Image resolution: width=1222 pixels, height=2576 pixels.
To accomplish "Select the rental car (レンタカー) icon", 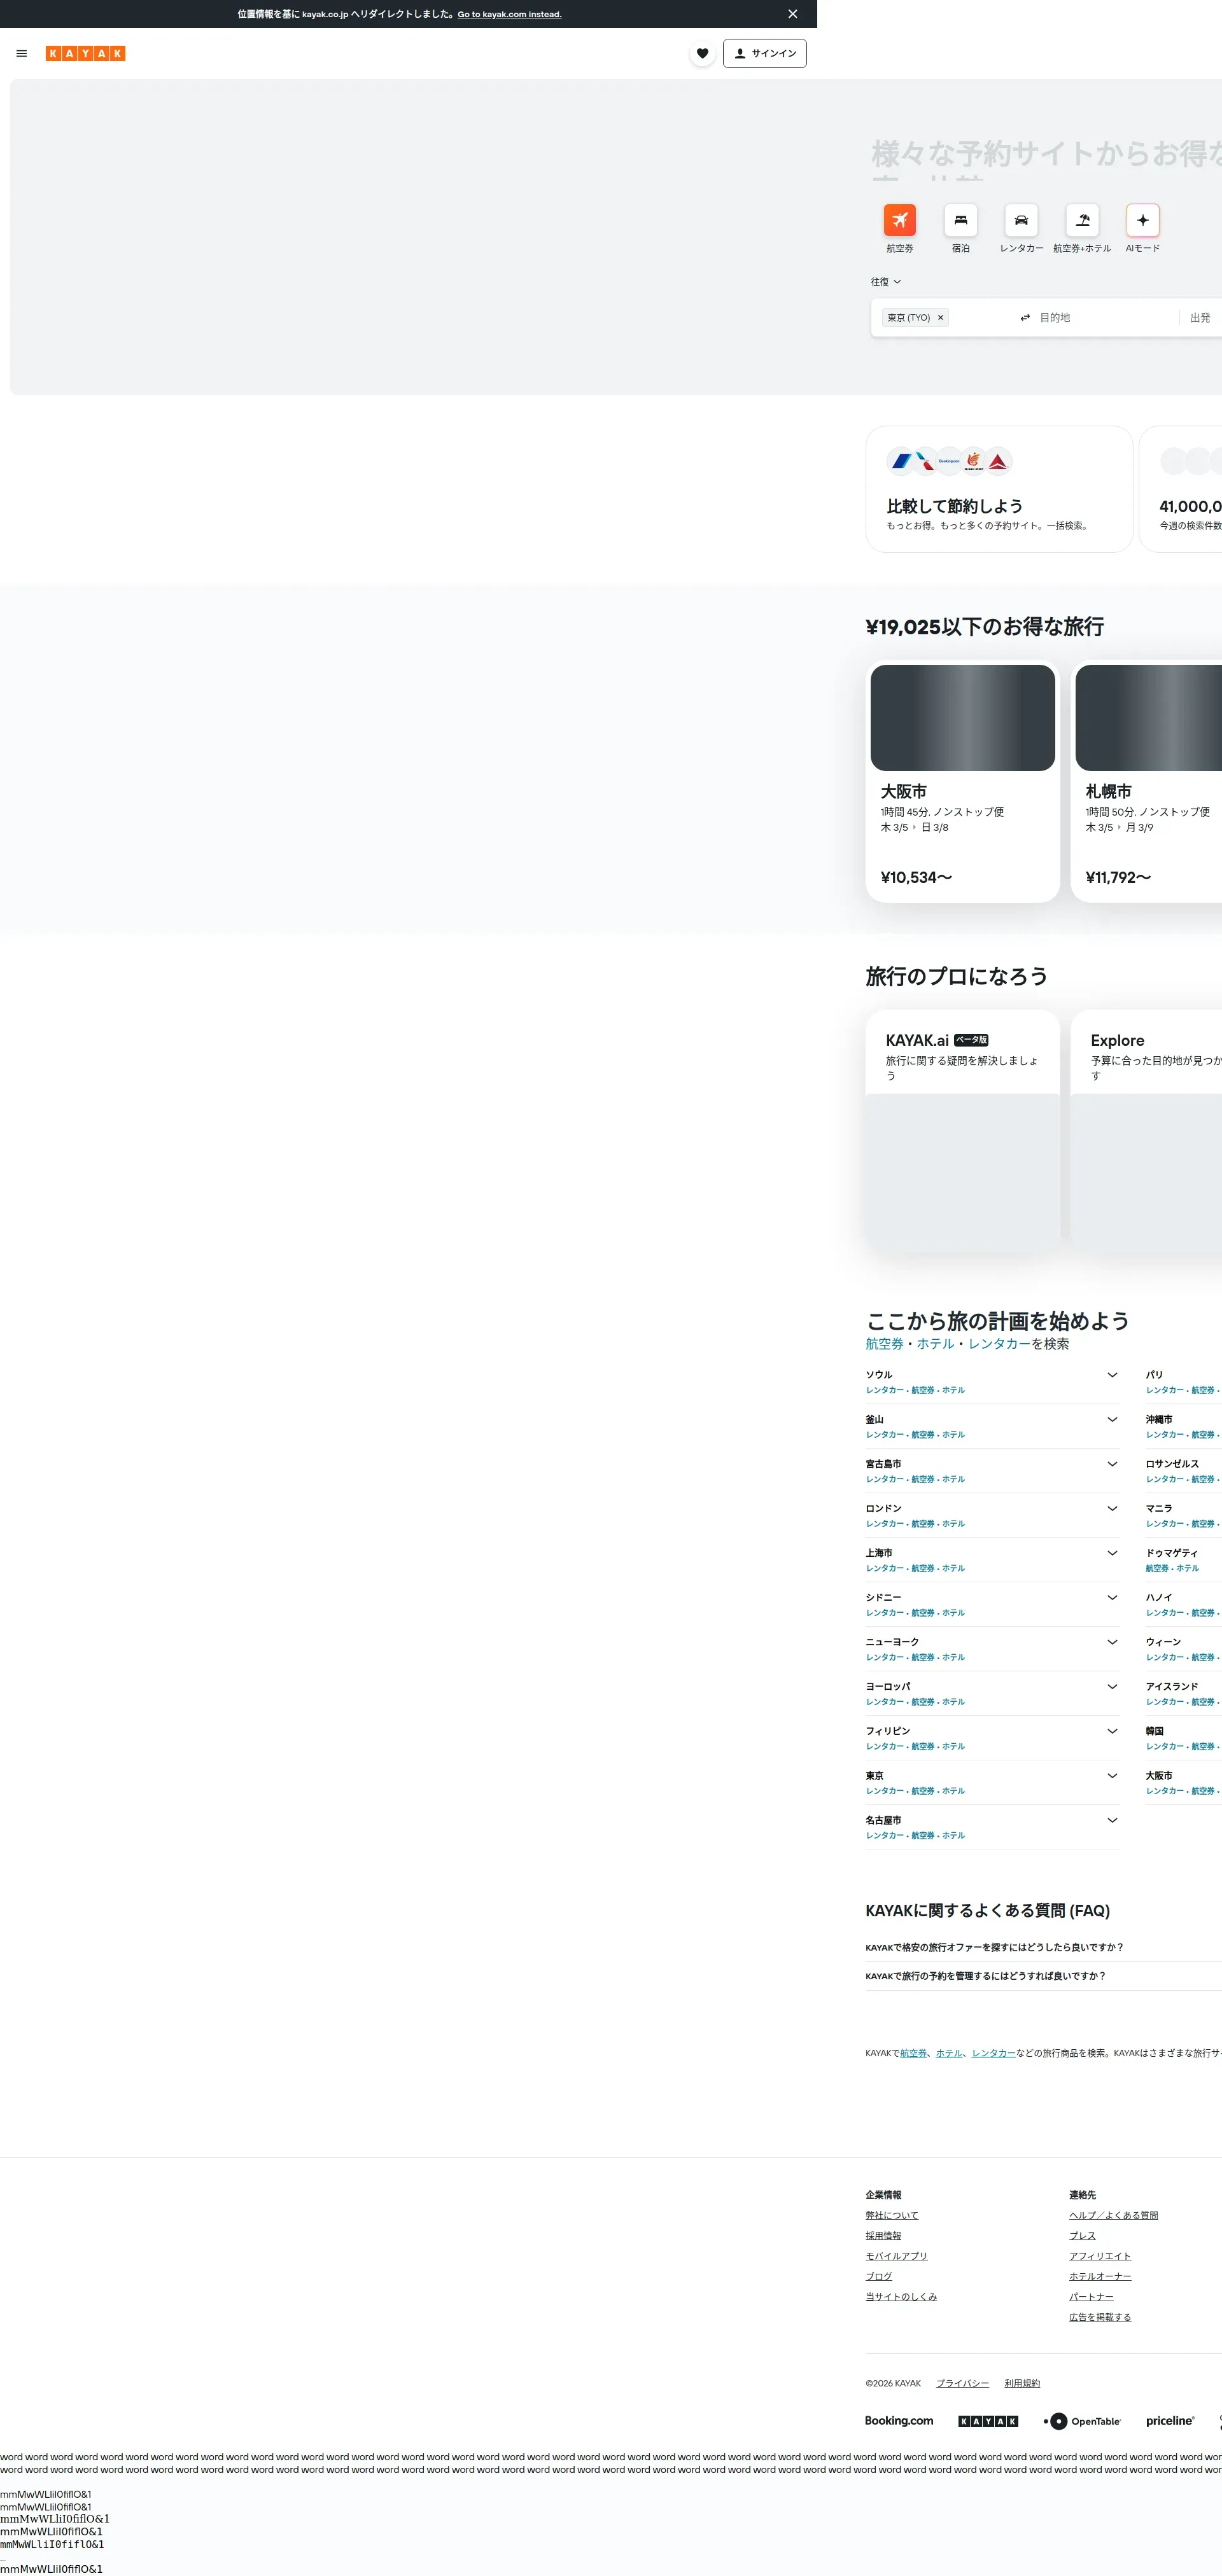I will 1021,220.
